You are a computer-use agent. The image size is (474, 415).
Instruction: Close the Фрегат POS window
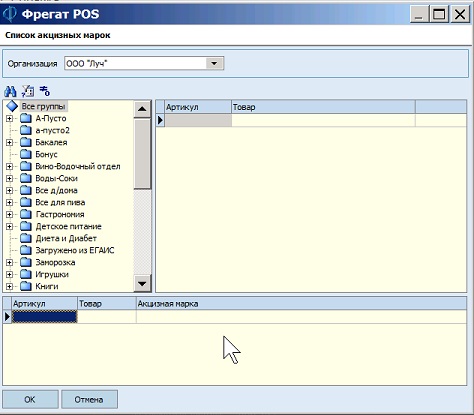click(x=460, y=14)
